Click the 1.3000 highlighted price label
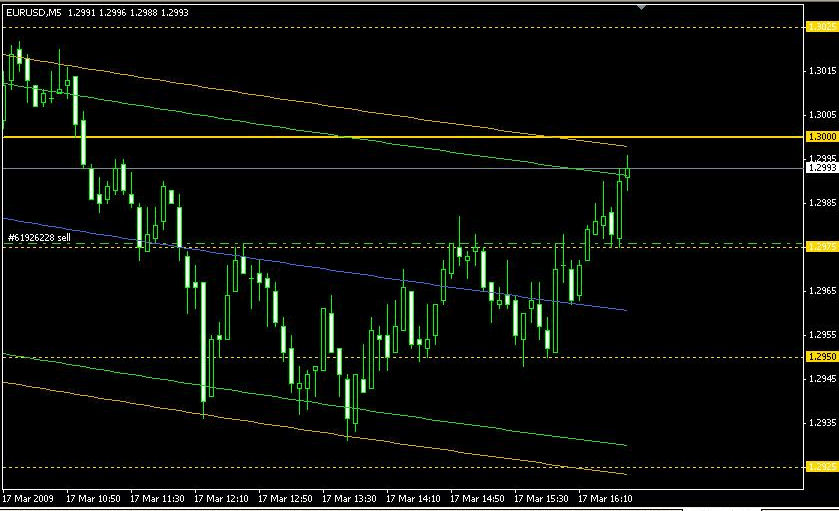The image size is (839, 511). point(821,137)
